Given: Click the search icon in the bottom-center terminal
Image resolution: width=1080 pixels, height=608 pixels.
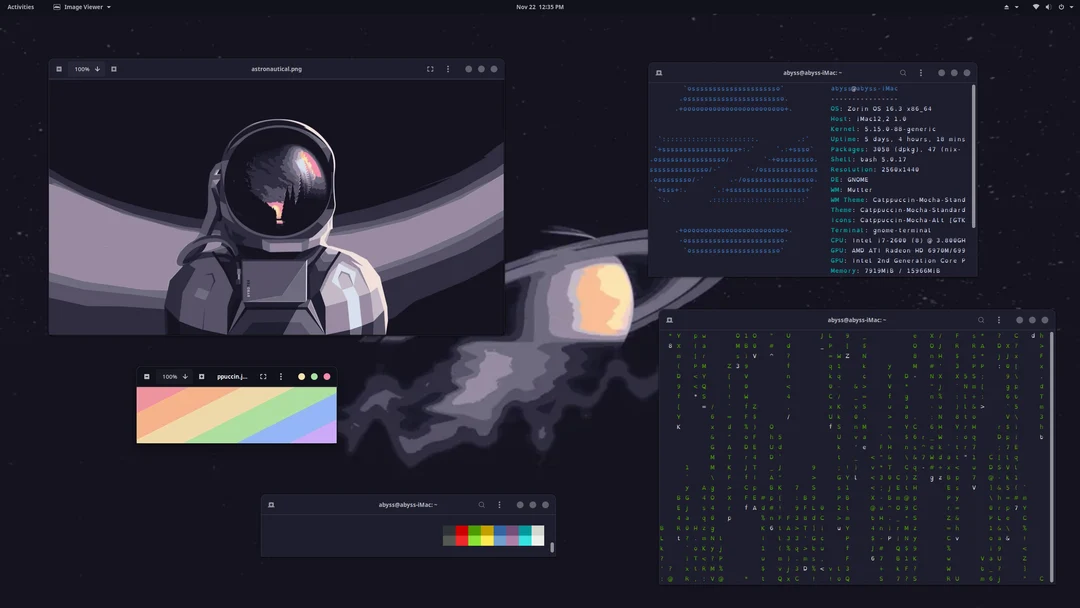Looking at the screenshot, I should click(481, 505).
